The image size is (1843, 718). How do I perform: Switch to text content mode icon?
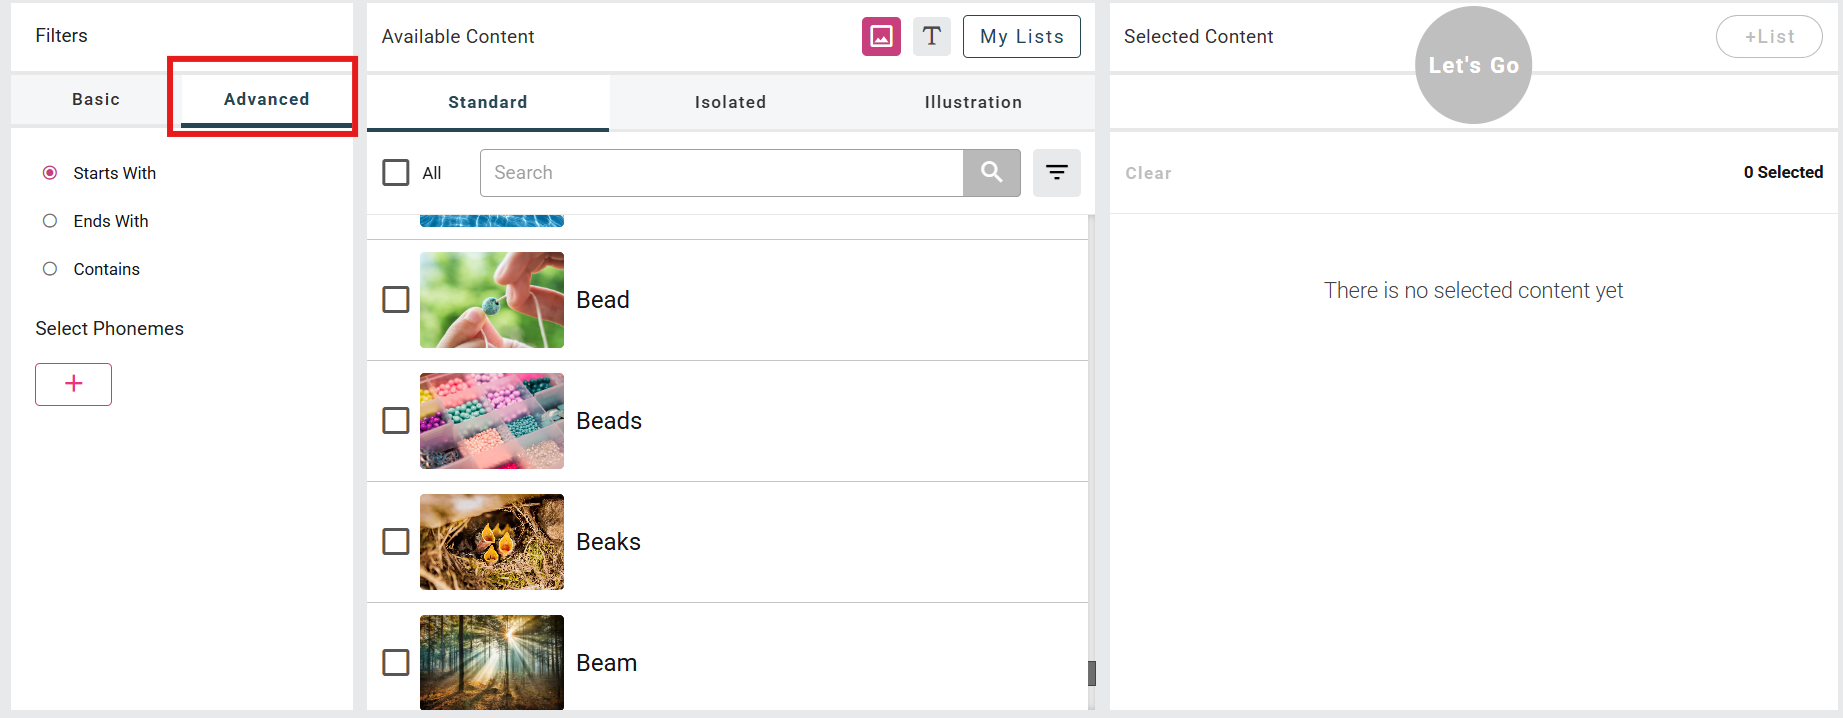(931, 37)
